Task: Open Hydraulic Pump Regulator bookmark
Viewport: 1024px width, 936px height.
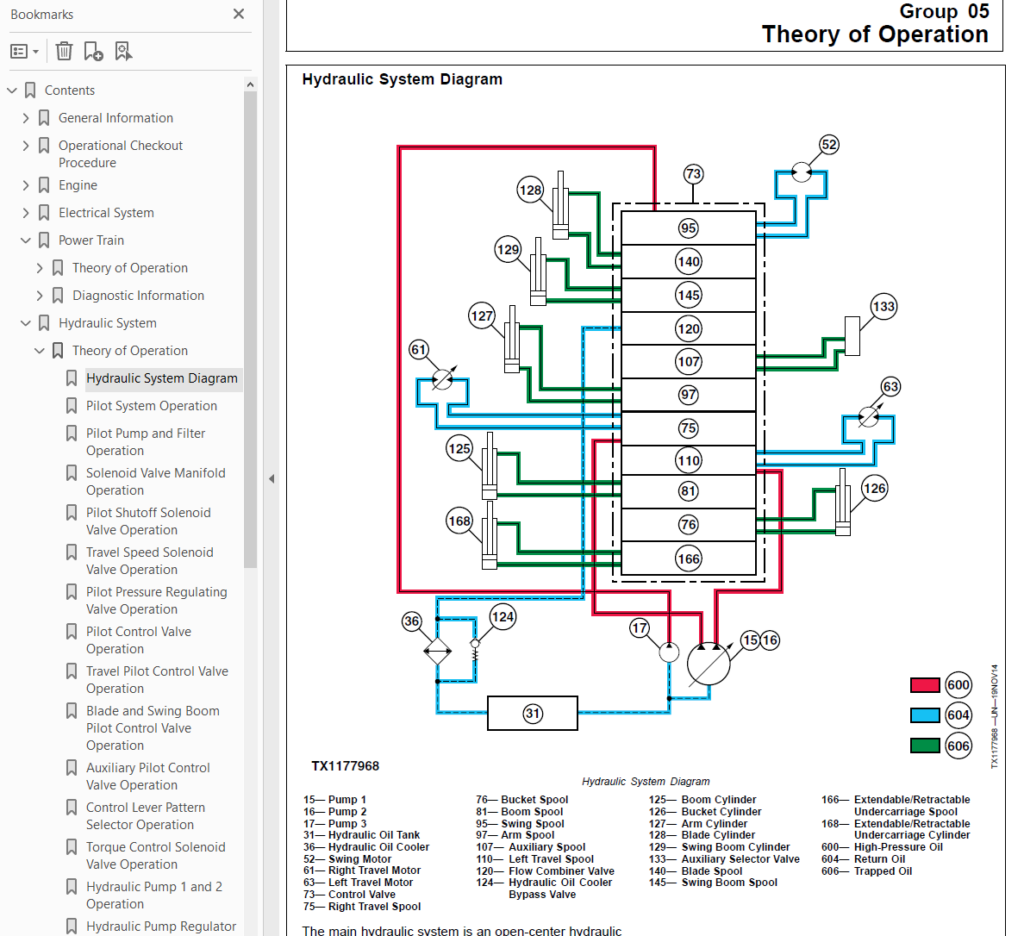Action: point(161,926)
